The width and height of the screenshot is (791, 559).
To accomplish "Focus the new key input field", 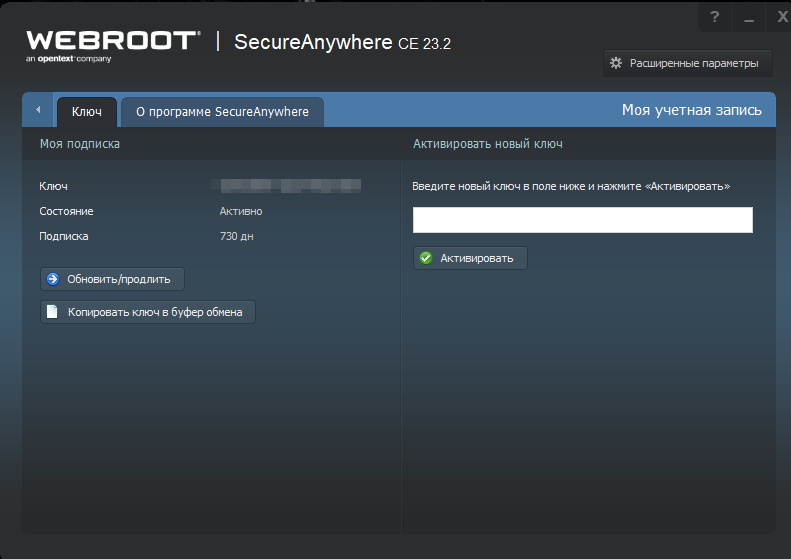I will 582,220.
